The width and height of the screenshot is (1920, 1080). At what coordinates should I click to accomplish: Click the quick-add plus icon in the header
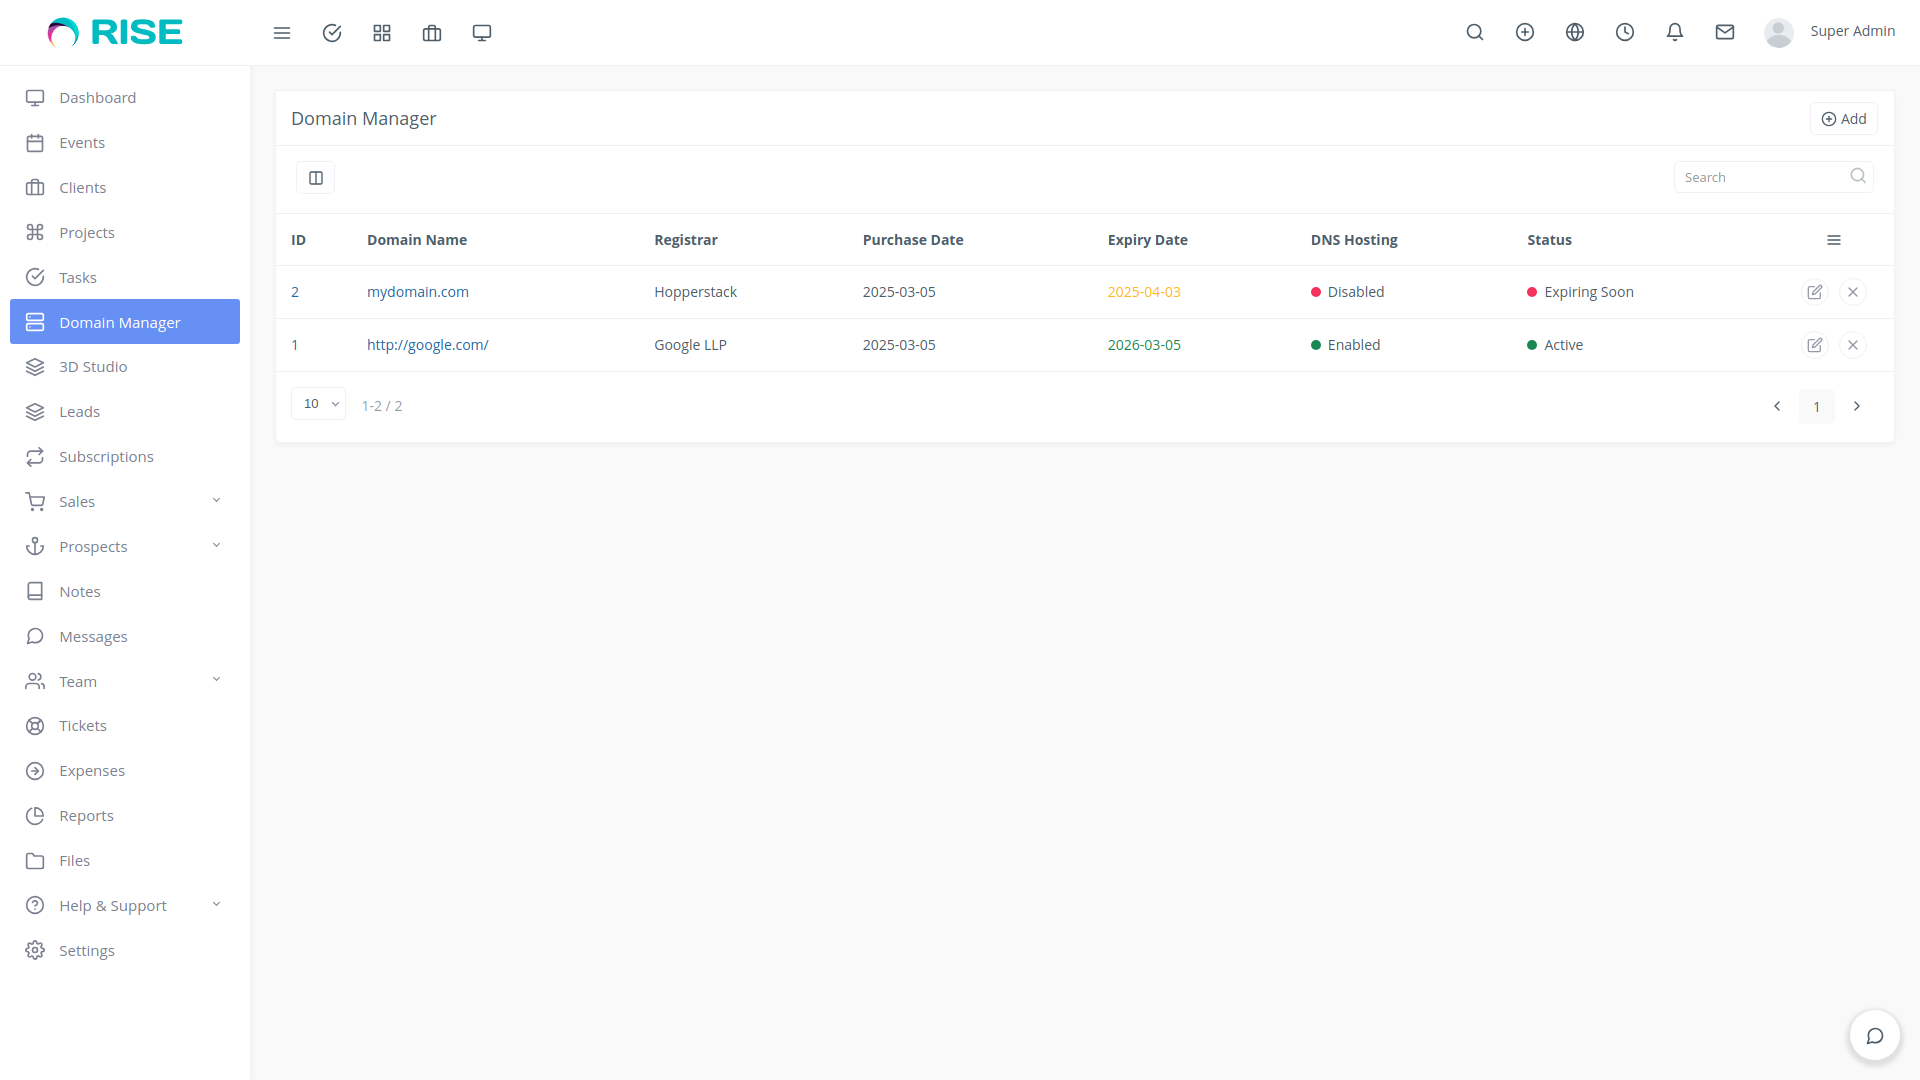(x=1524, y=32)
